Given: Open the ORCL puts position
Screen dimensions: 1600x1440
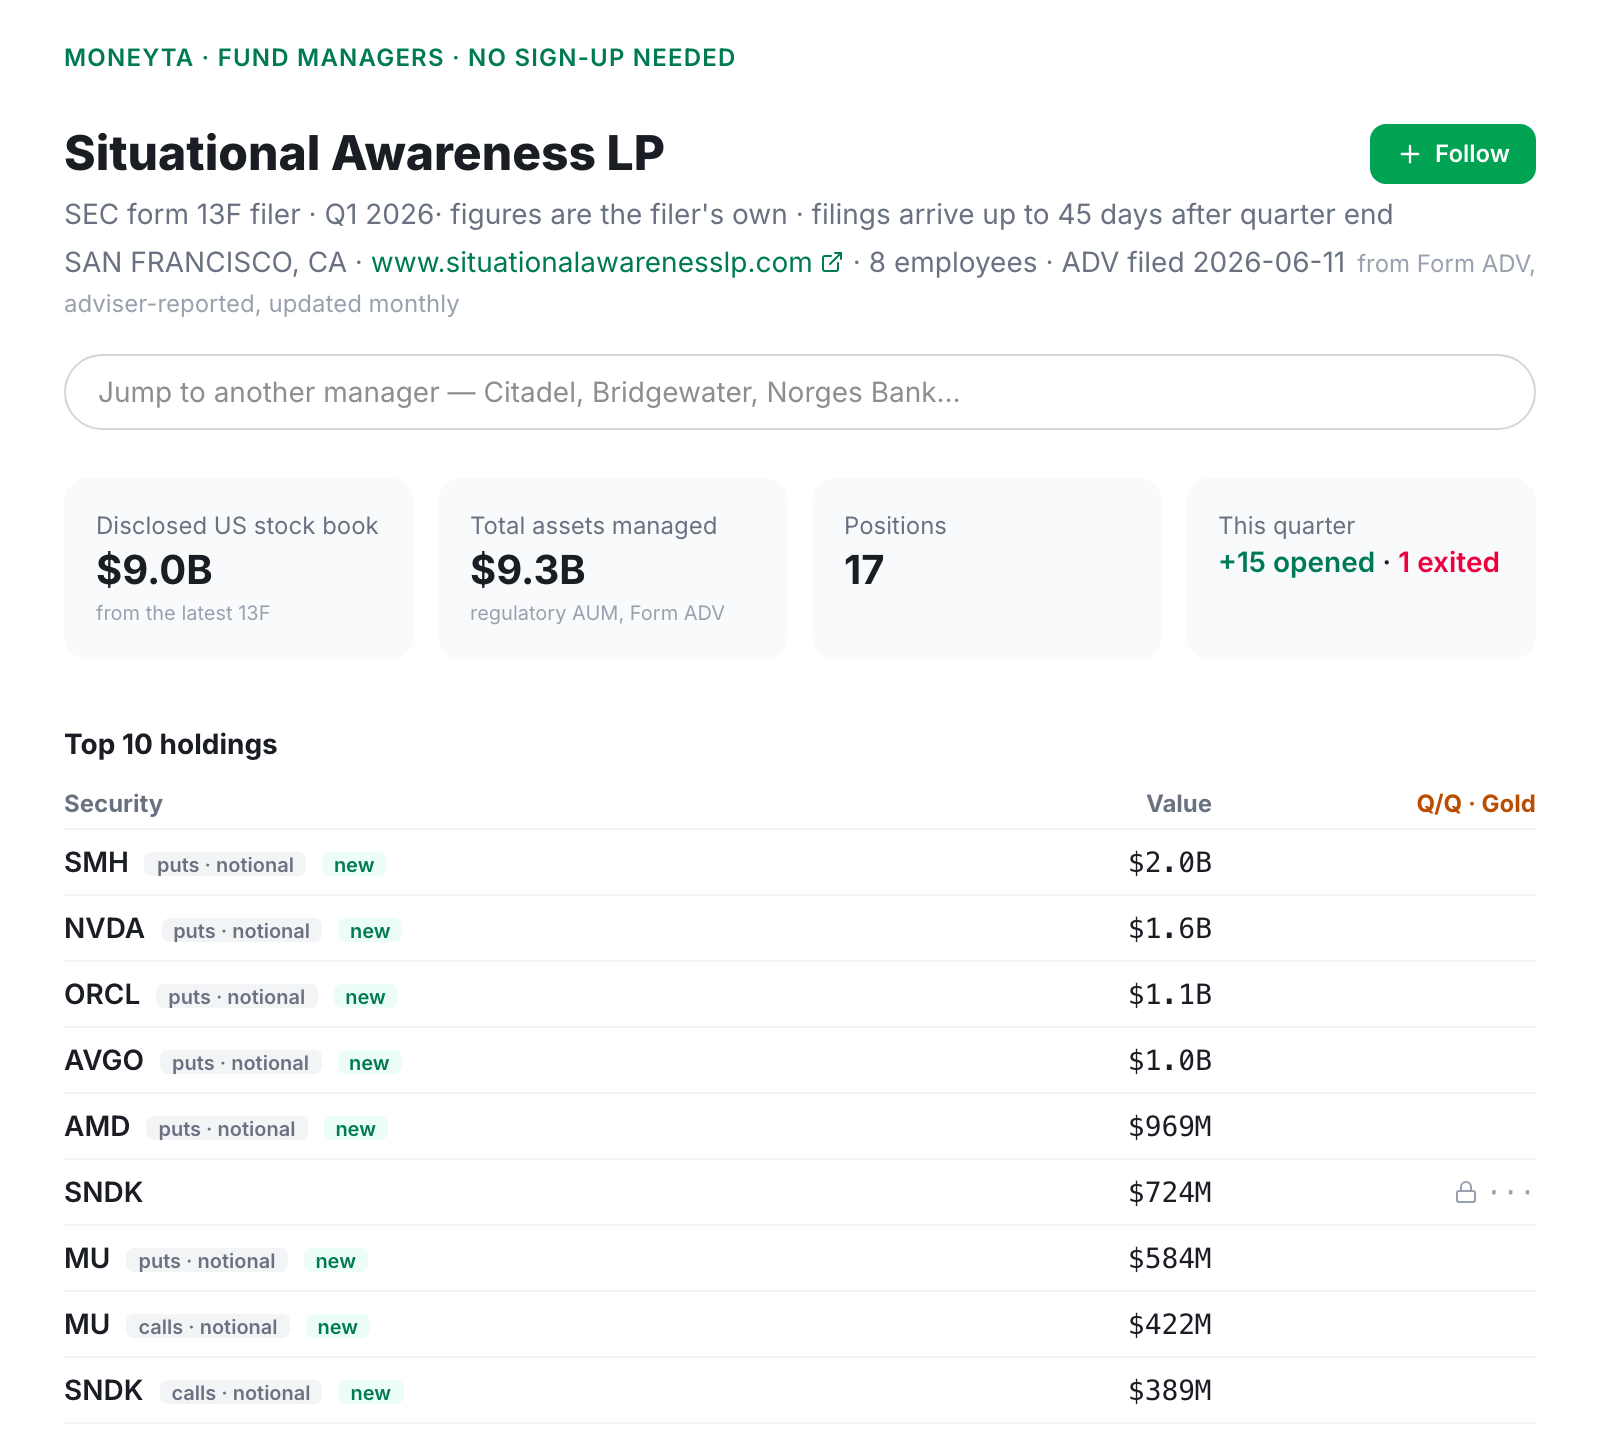Looking at the screenshot, I should [x=800, y=994].
